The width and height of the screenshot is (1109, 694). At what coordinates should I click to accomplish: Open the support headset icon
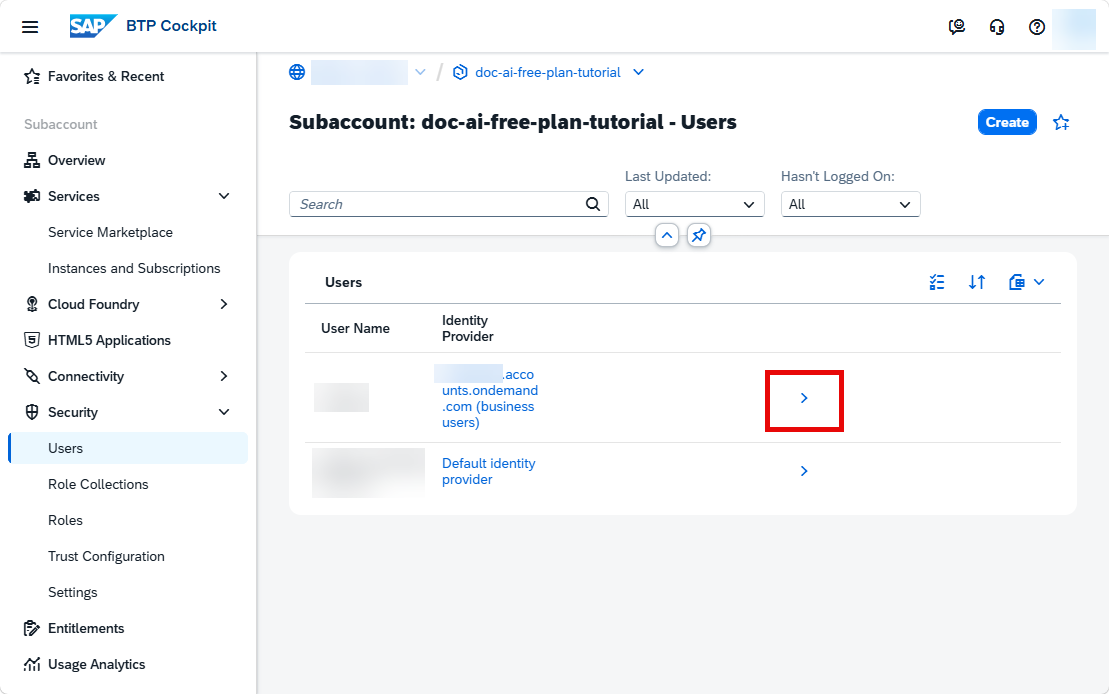click(x=997, y=27)
